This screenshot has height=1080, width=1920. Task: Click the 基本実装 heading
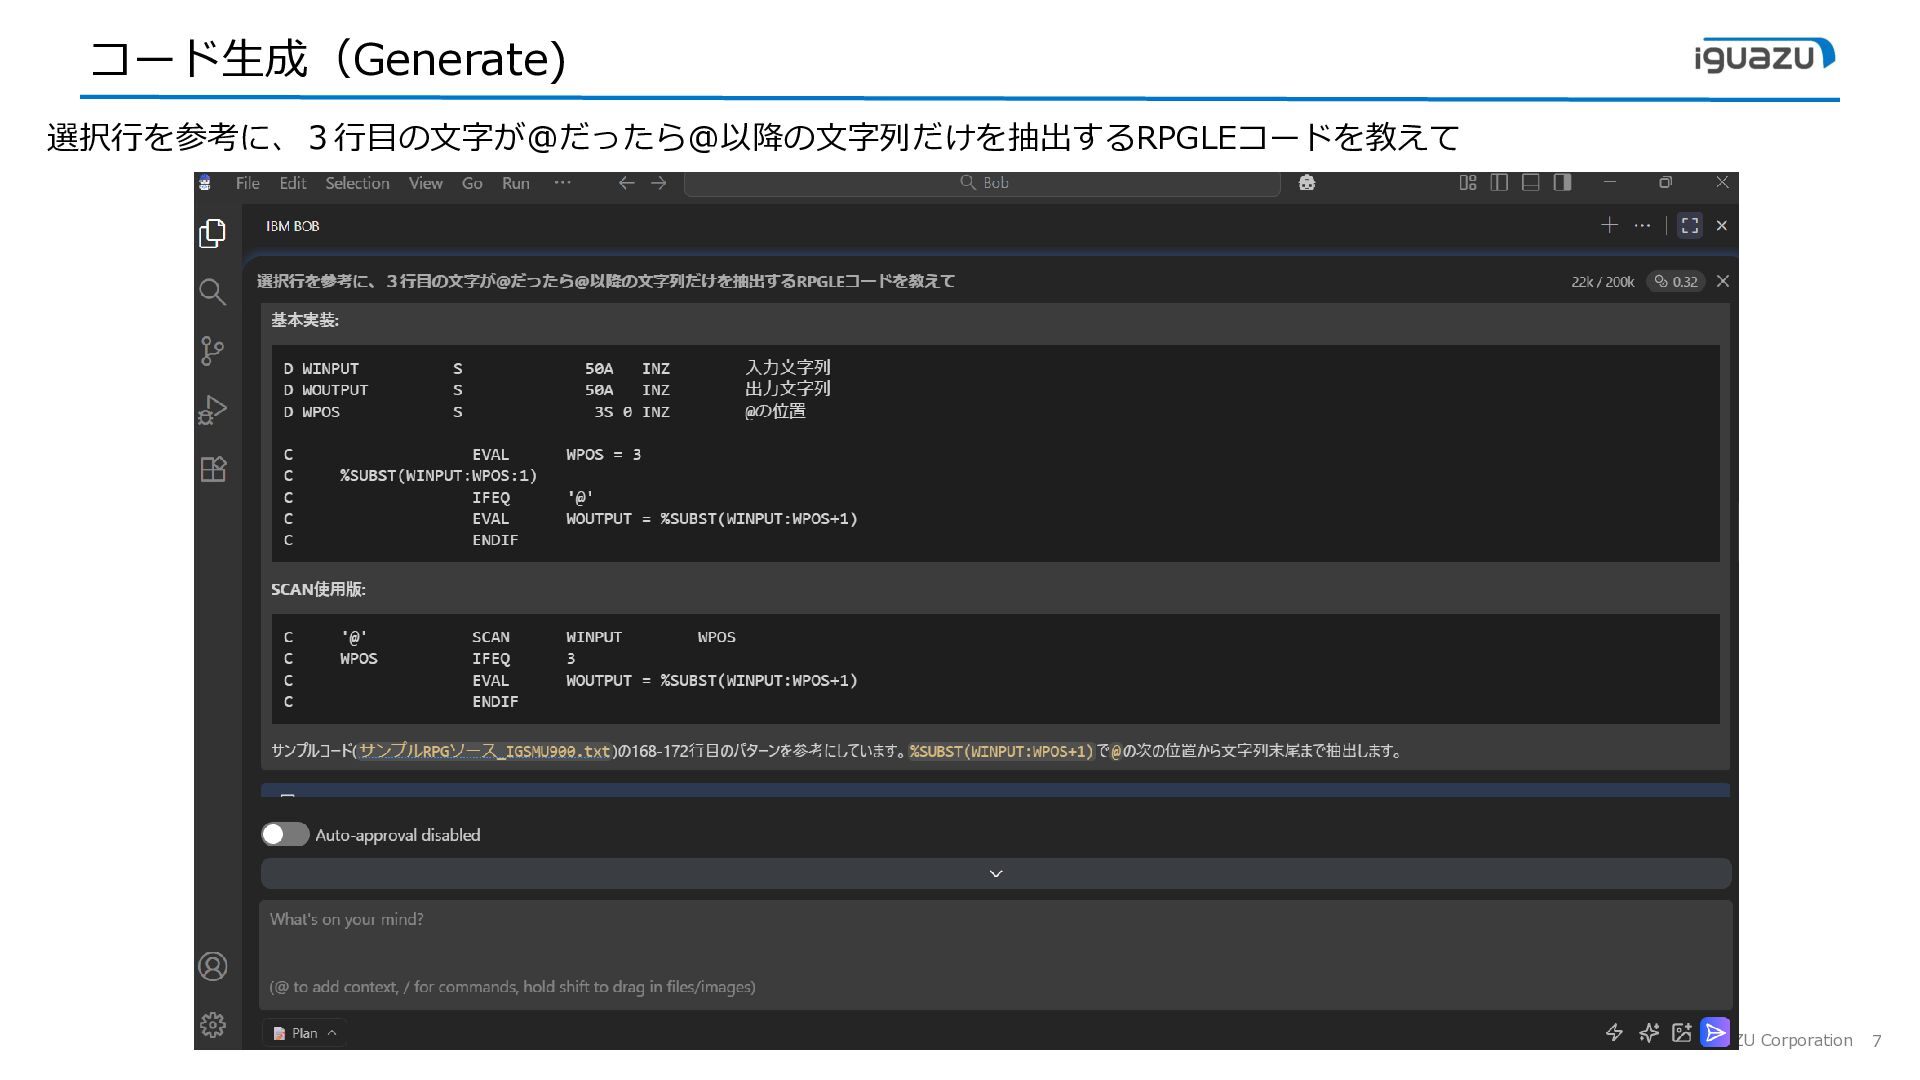pyautogui.click(x=305, y=320)
